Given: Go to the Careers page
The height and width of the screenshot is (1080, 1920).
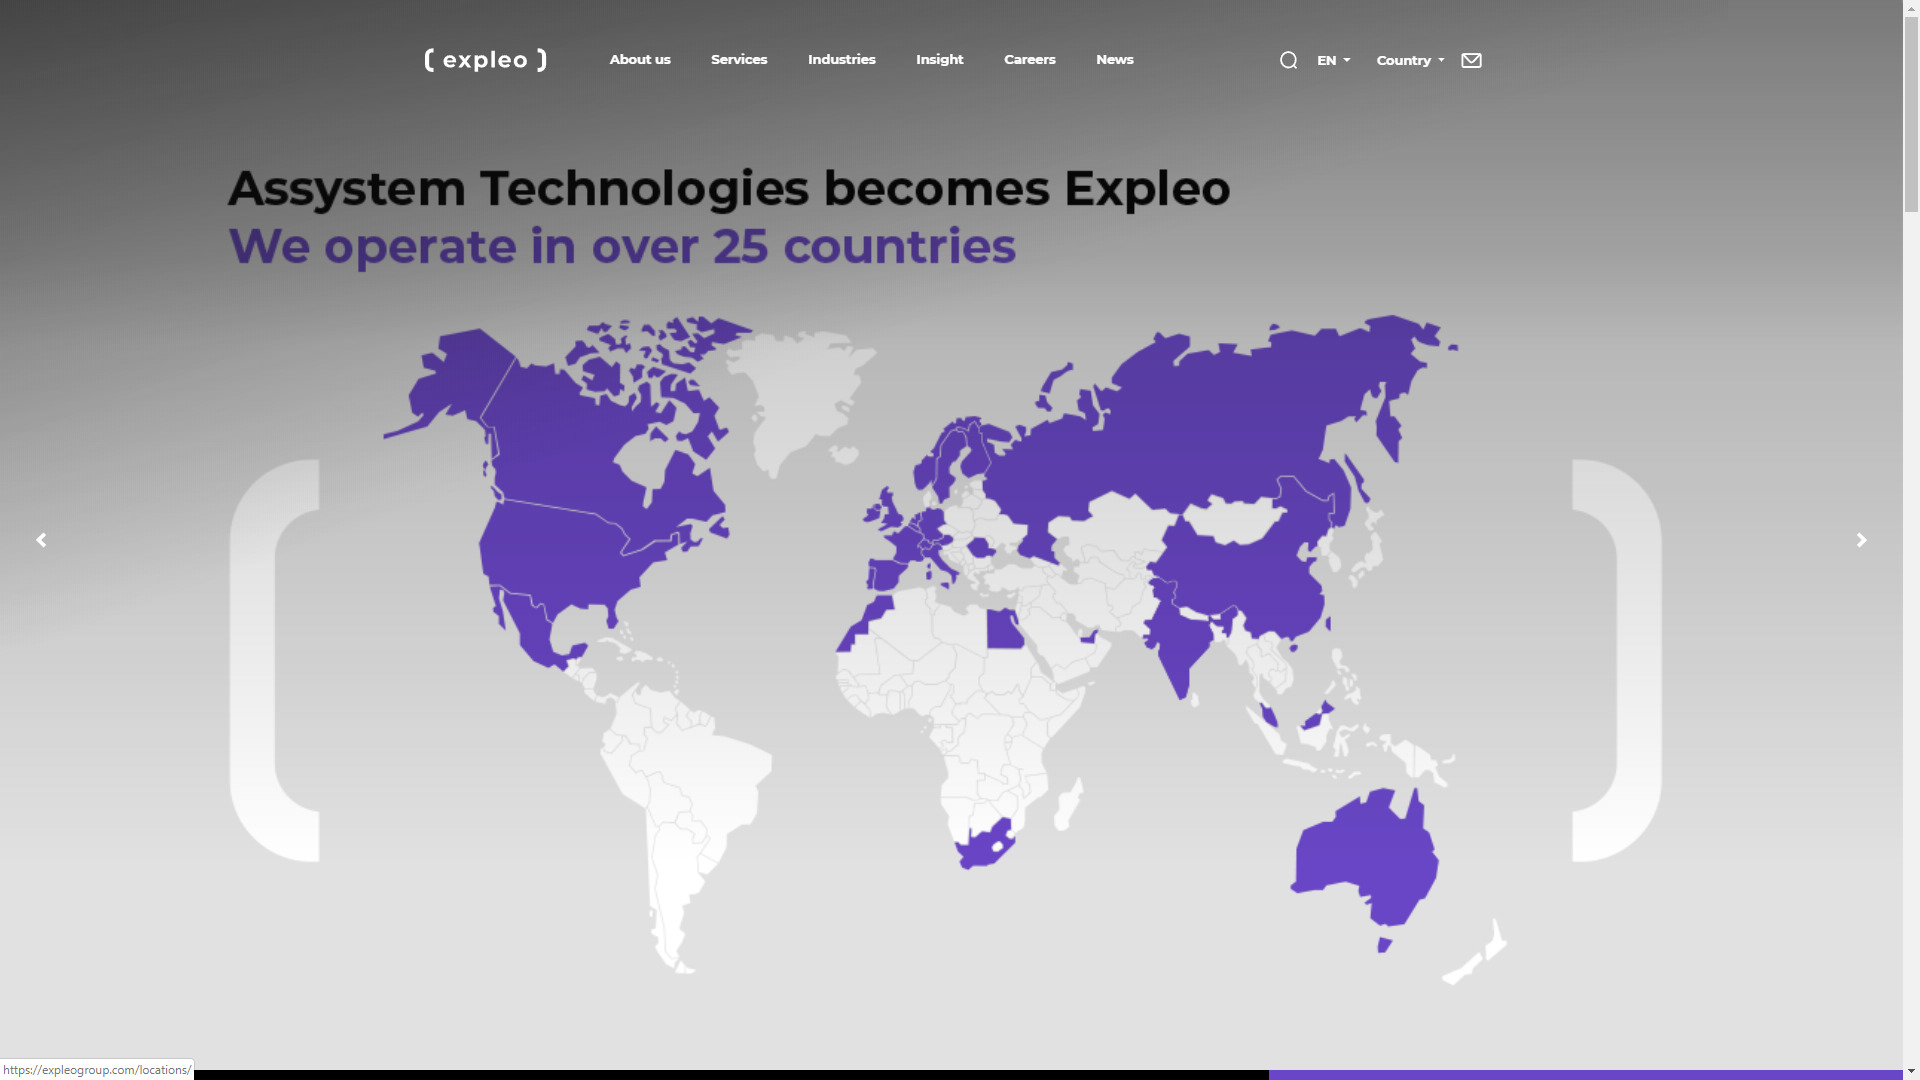Looking at the screenshot, I should 1029,60.
